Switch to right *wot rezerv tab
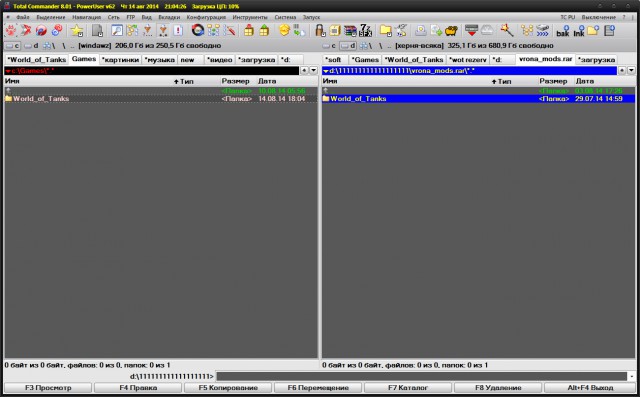Screen dimensions: 640x397 tap(468, 60)
